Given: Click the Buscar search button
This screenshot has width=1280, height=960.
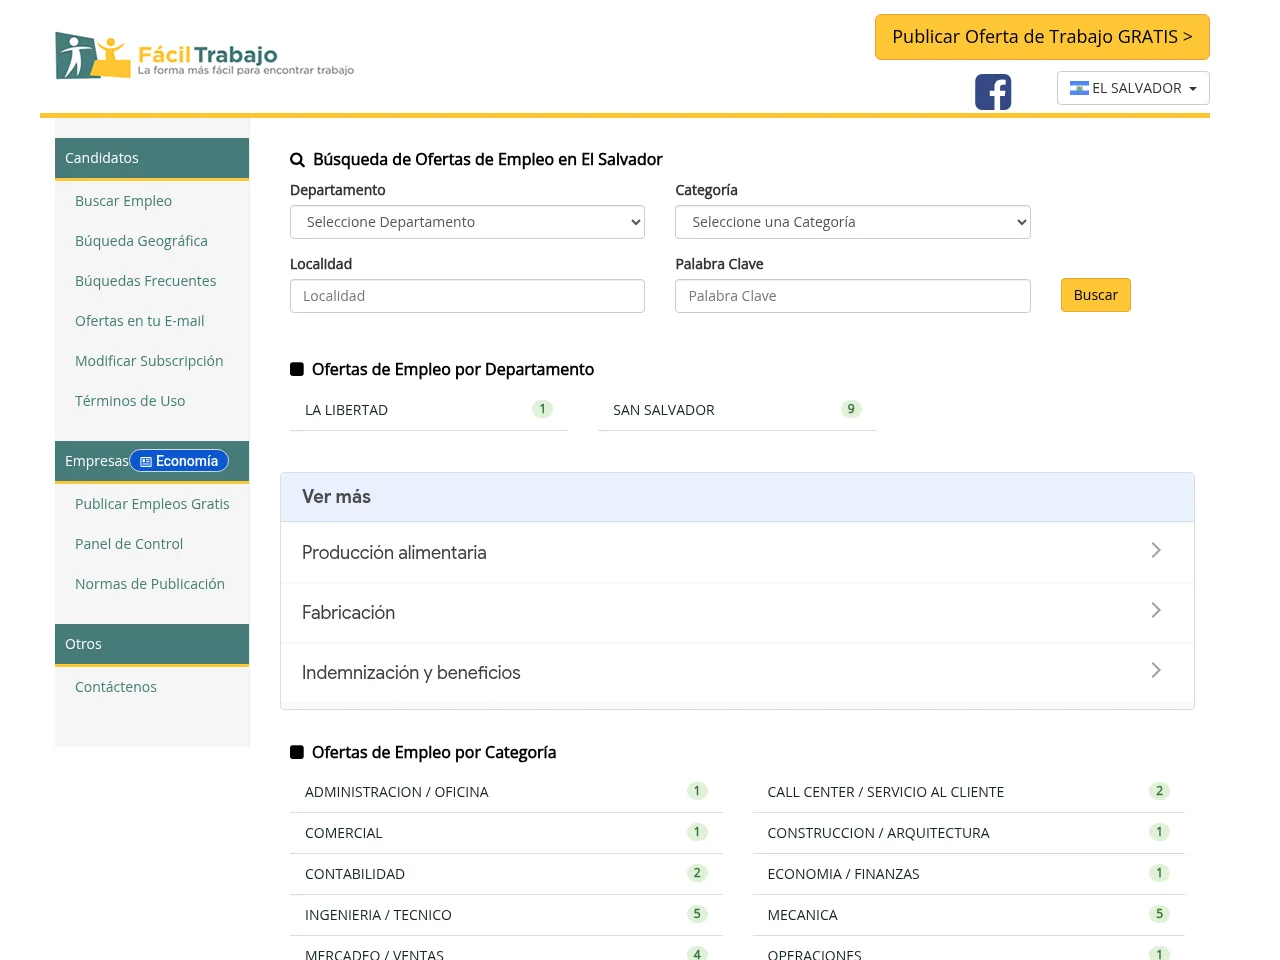Looking at the screenshot, I should pyautogui.click(x=1095, y=295).
